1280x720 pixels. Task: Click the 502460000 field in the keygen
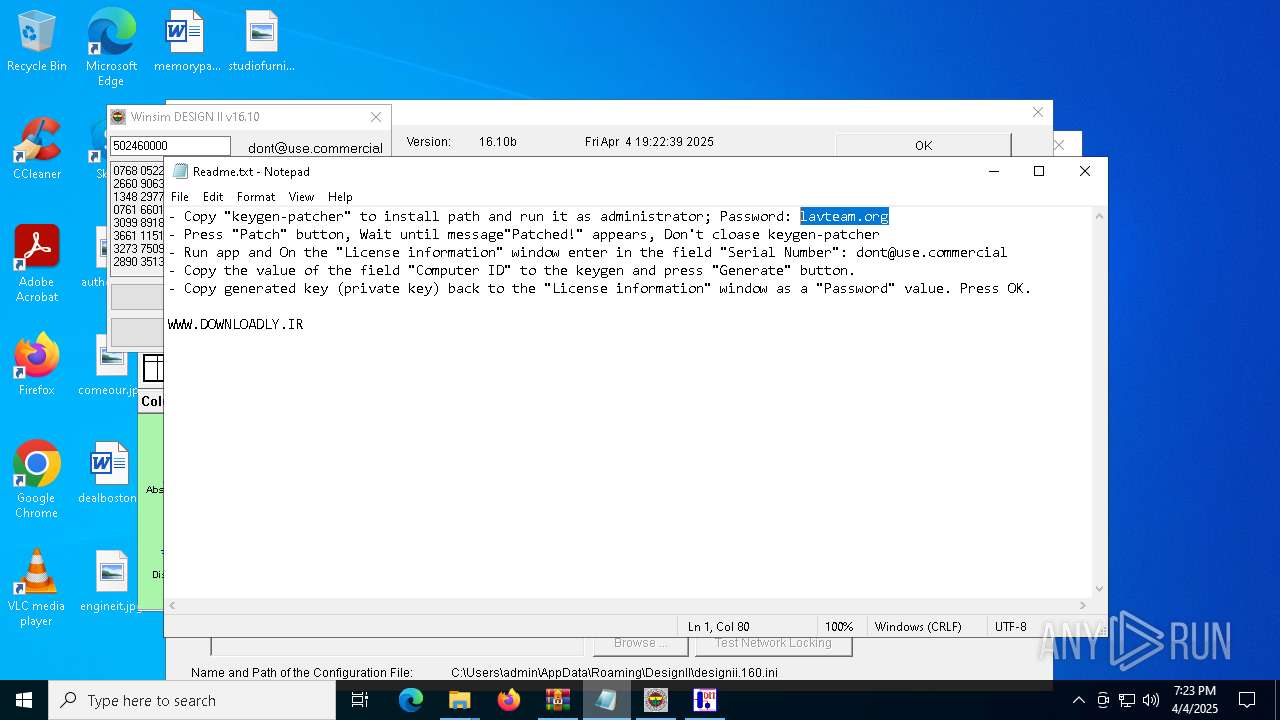[170, 146]
